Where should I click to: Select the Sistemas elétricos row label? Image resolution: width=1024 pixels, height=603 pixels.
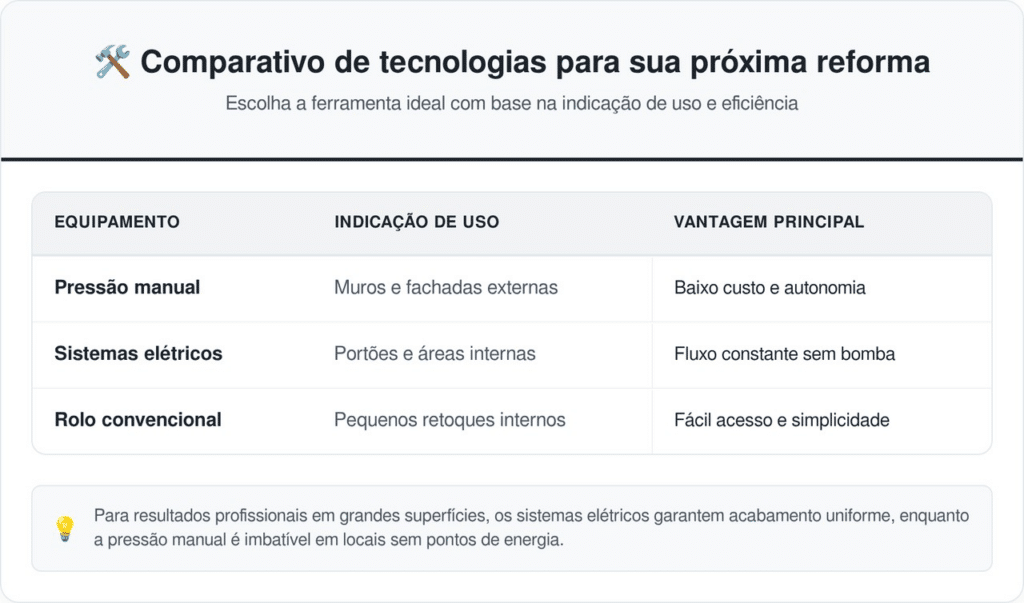point(138,354)
